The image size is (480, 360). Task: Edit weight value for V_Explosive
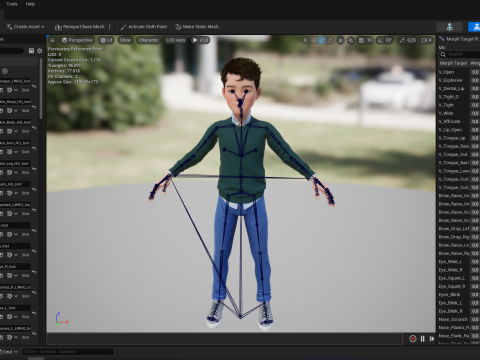coord(475,80)
